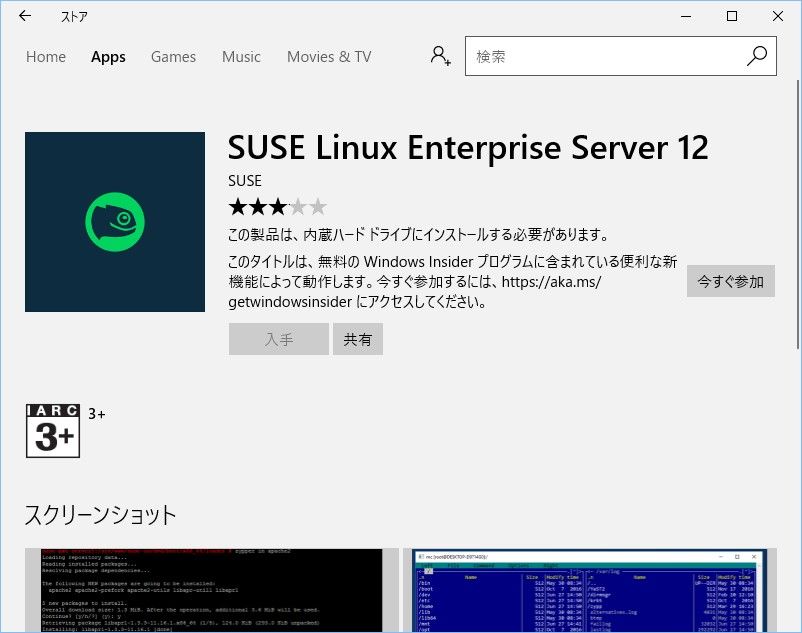Select the Apps tab
The height and width of the screenshot is (633, 802).
point(108,57)
